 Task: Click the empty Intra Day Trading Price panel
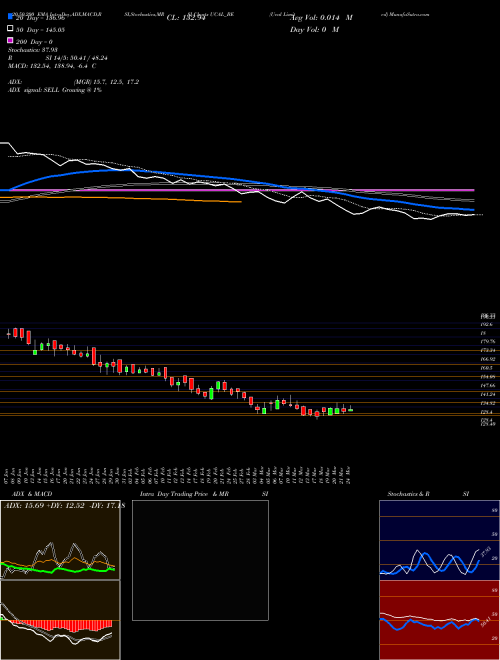200,560
